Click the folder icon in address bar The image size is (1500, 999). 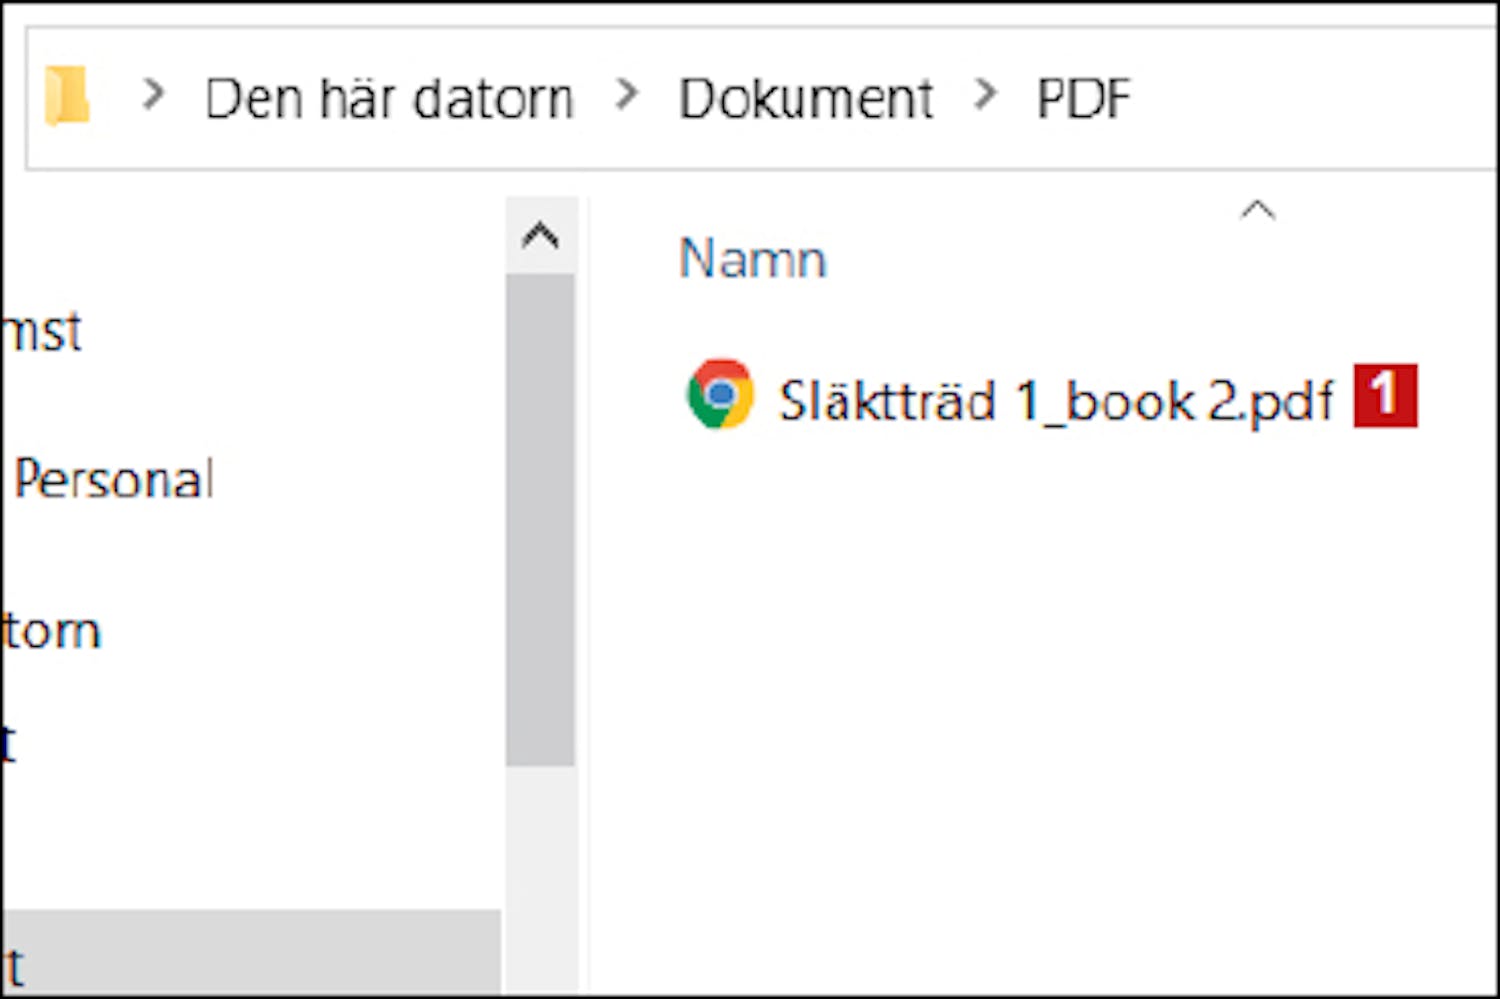(67, 96)
